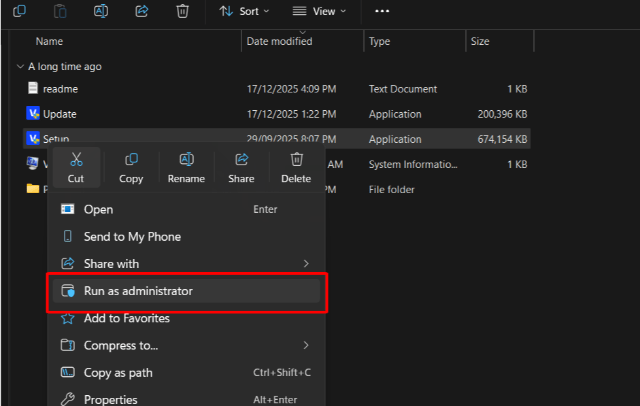The height and width of the screenshot is (406, 640).
Task: Click the Open menu item icon
Action: tap(68, 209)
